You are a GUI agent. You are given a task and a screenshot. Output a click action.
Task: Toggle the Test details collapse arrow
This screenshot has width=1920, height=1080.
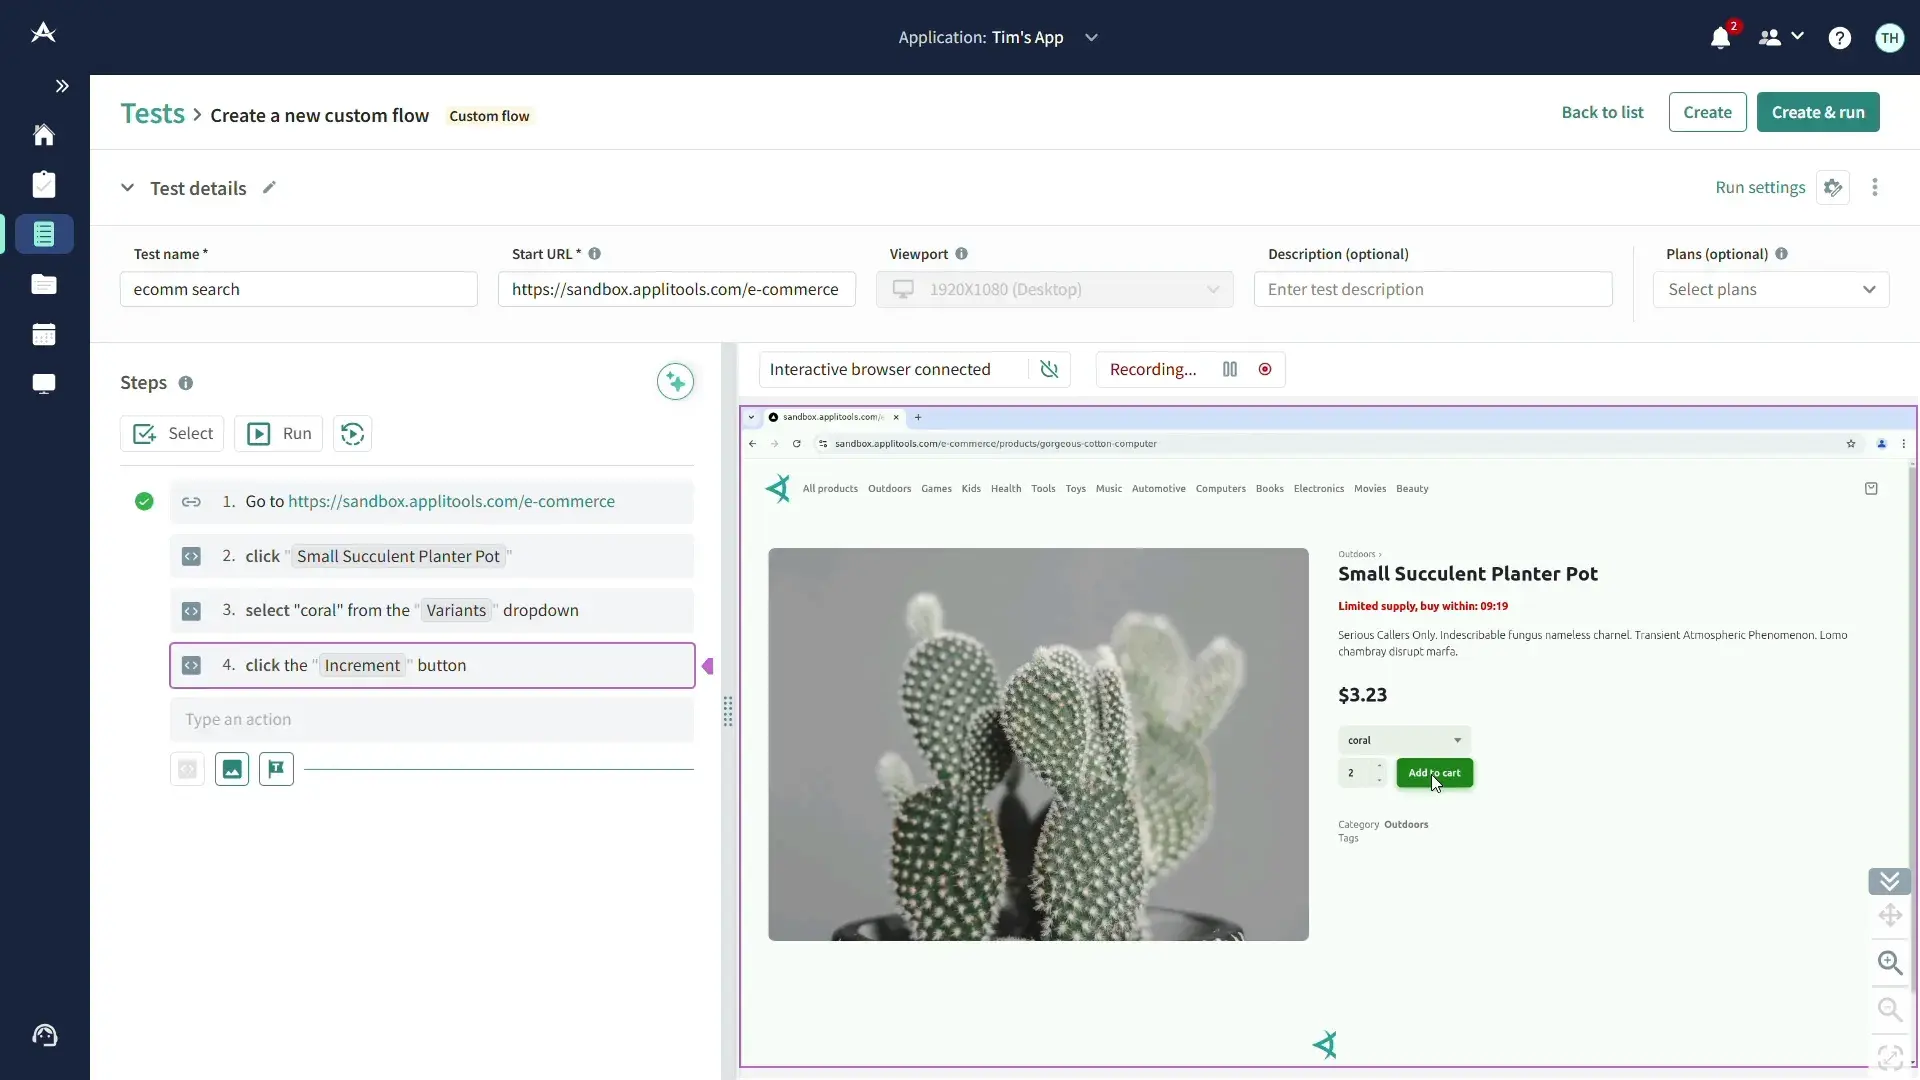click(x=127, y=187)
